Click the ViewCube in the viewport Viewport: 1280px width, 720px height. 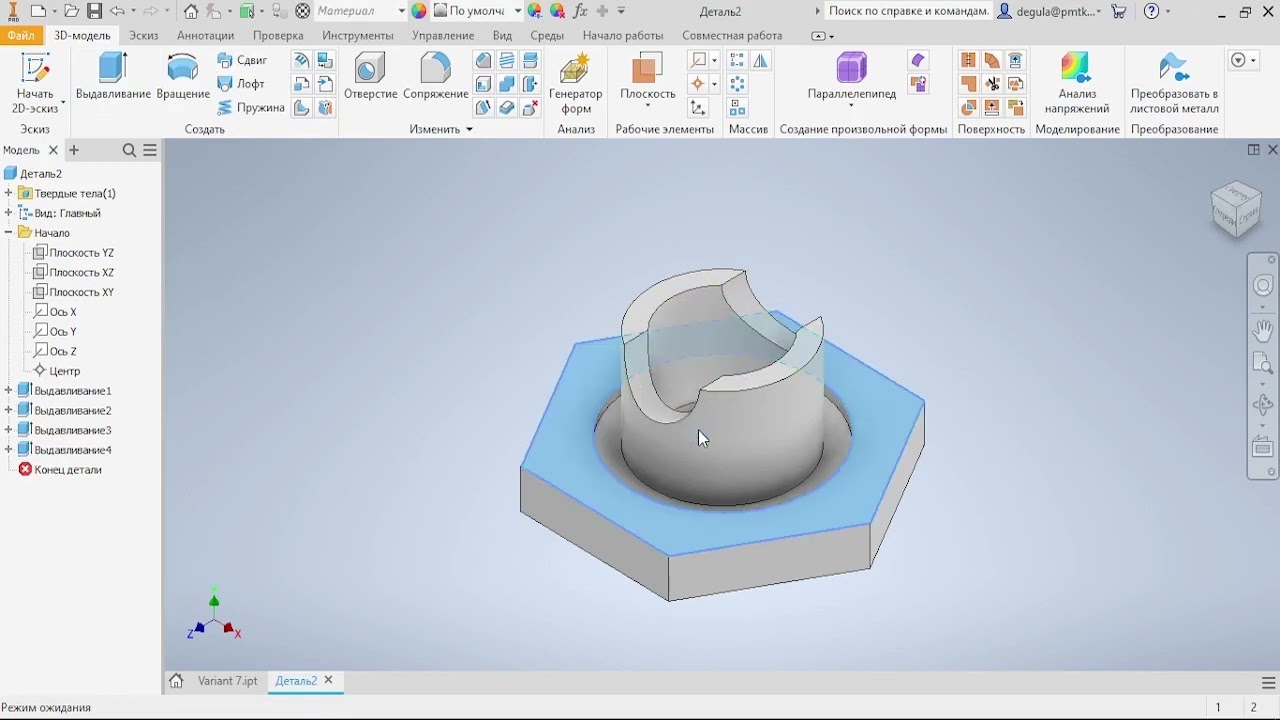(x=1237, y=209)
